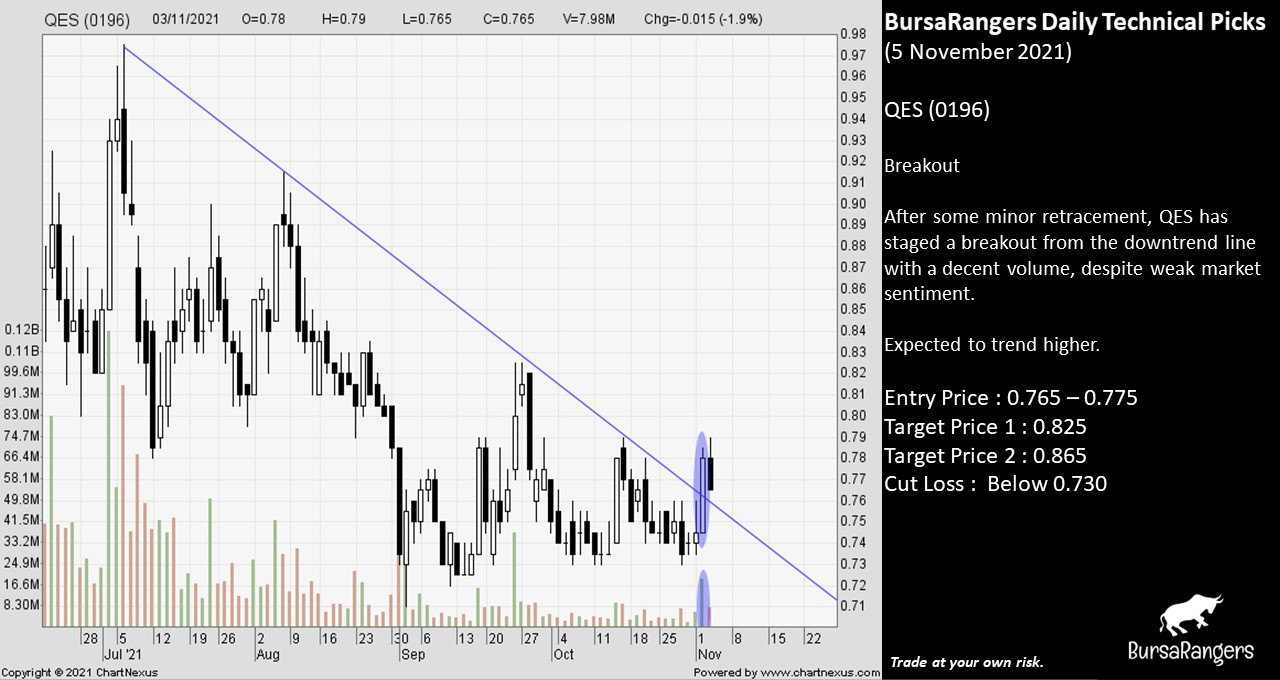Click the 0.98 price axis label

point(853,33)
